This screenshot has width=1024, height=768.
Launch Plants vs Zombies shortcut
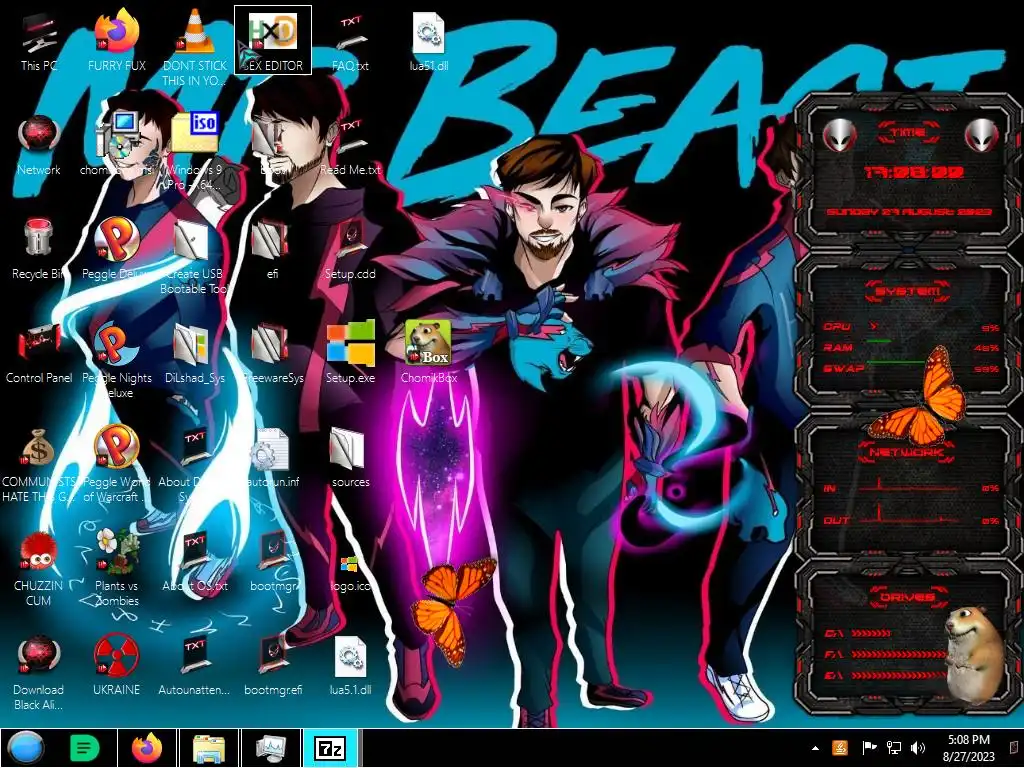(x=116, y=568)
